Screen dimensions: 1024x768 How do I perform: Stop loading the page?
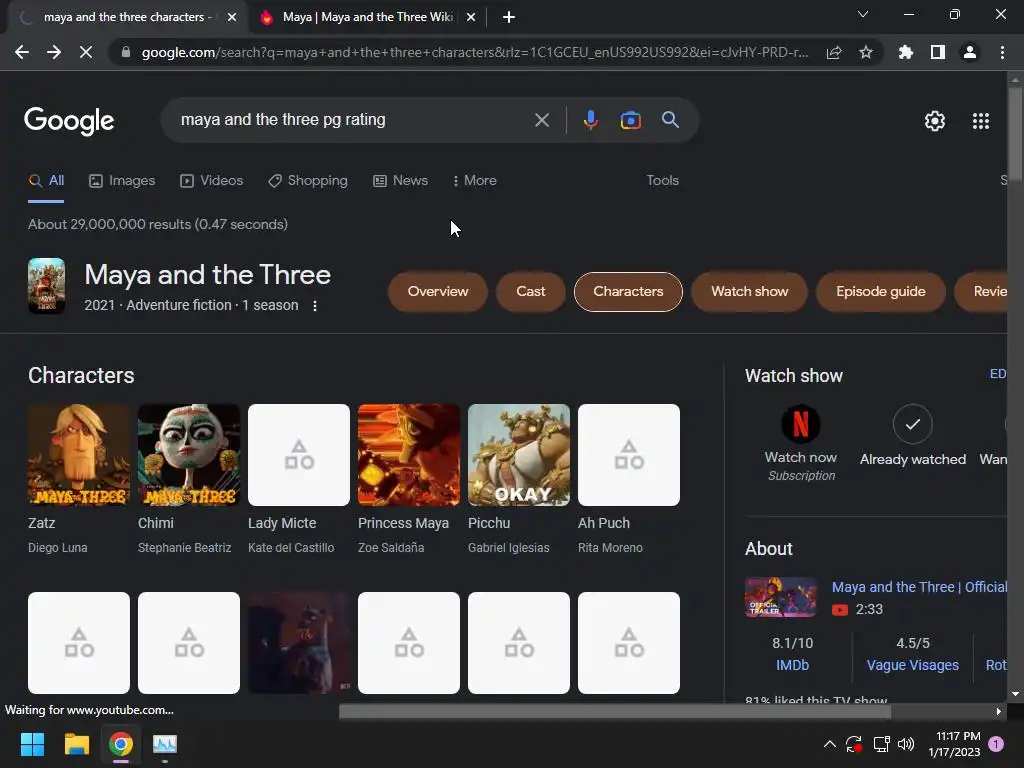pos(86,52)
